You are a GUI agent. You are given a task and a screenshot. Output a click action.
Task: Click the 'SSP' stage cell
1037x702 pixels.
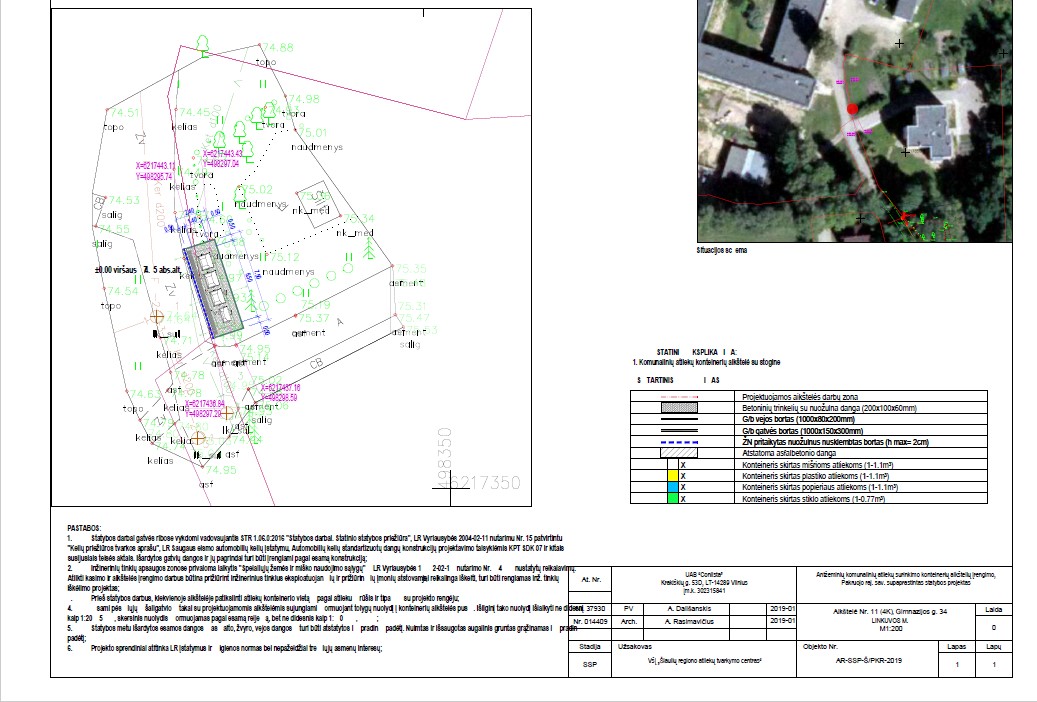pyautogui.click(x=589, y=664)
